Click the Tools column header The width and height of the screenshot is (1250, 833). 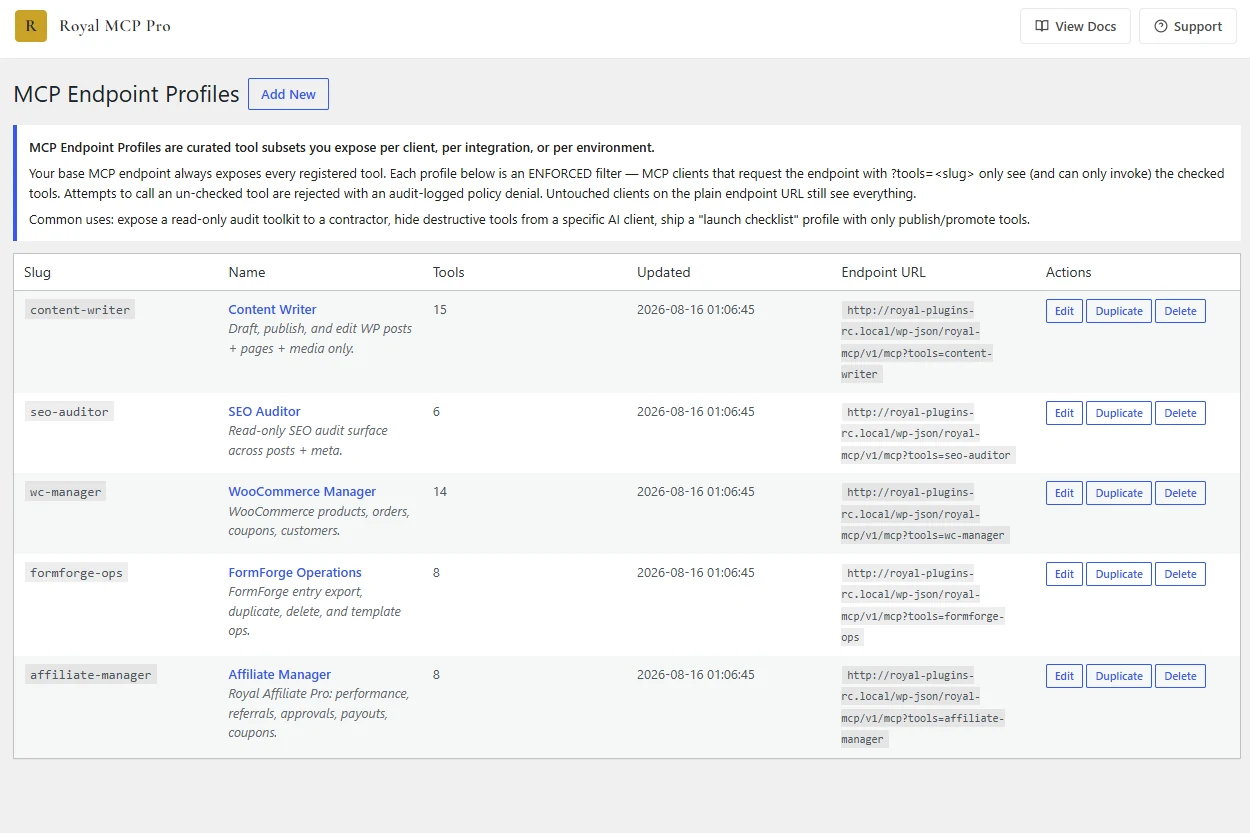[x=449, y=272]
